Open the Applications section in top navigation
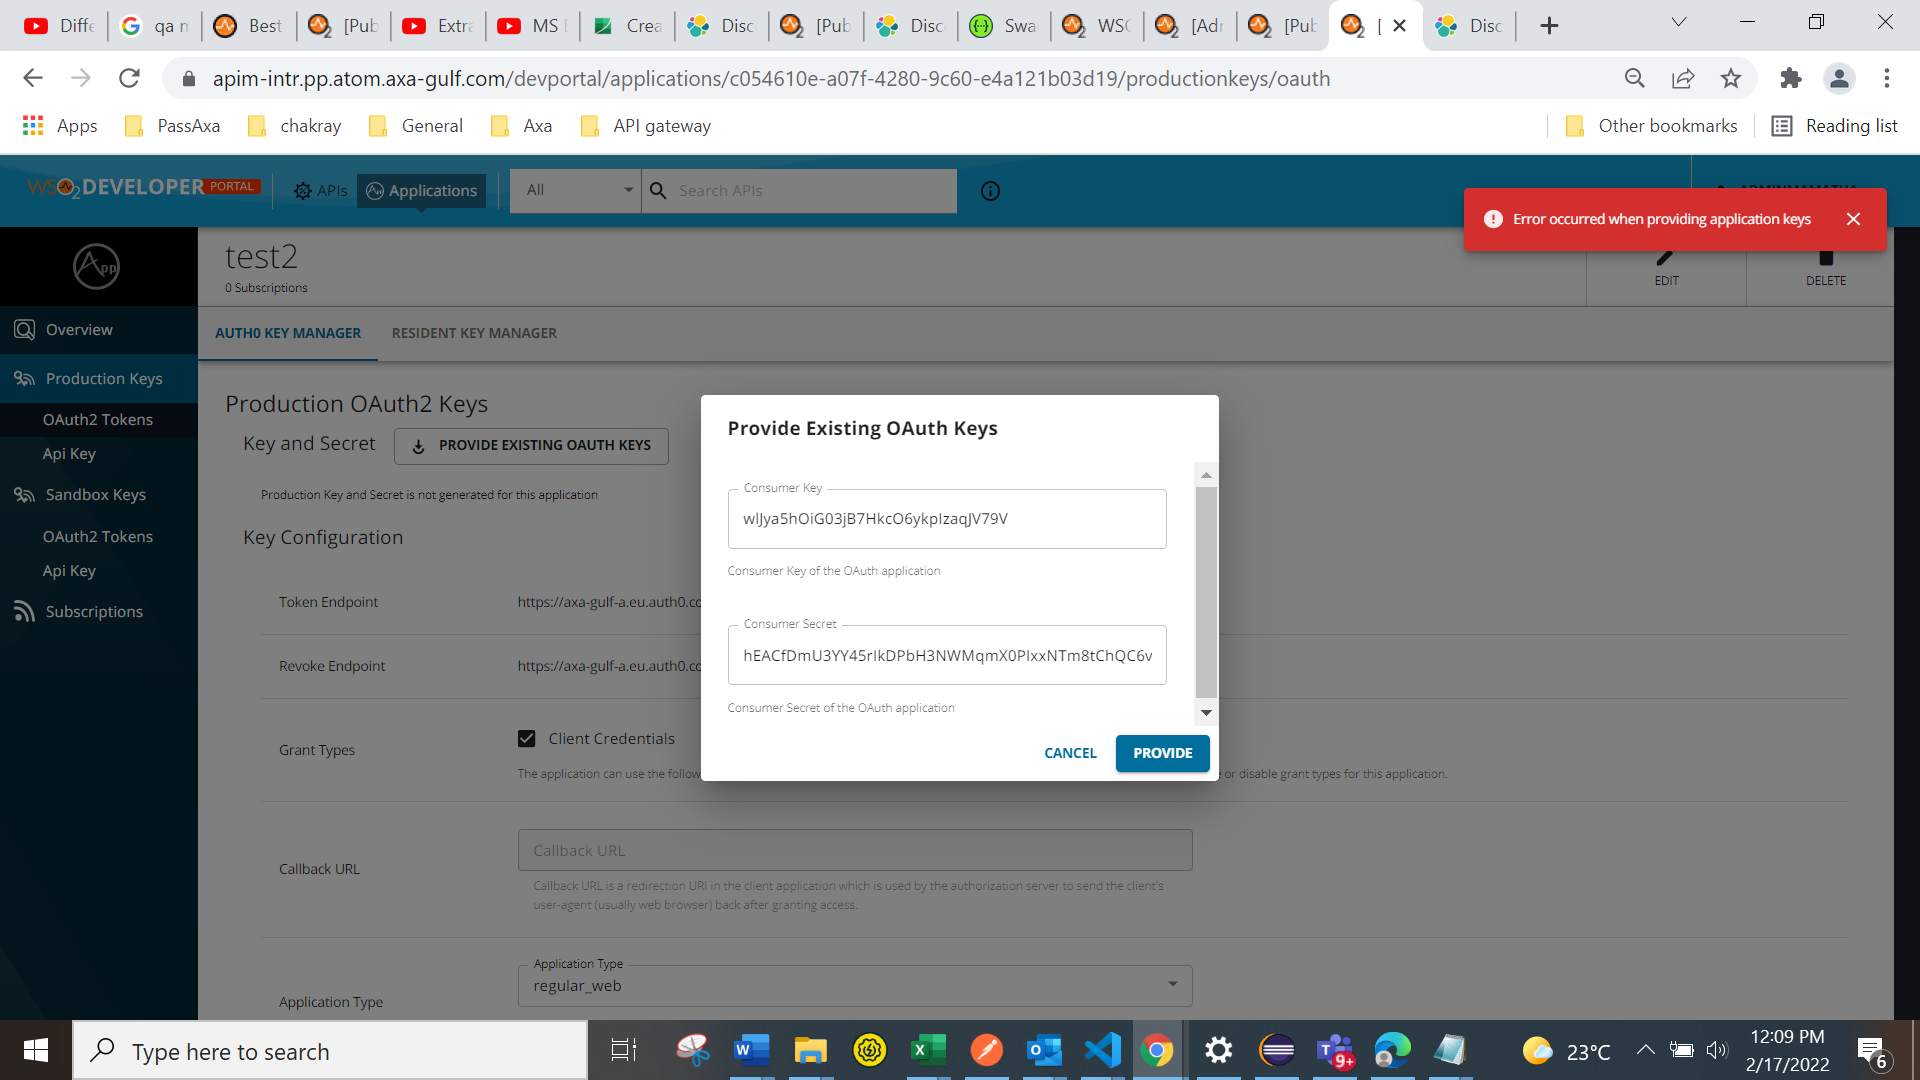 pos(421,190)
